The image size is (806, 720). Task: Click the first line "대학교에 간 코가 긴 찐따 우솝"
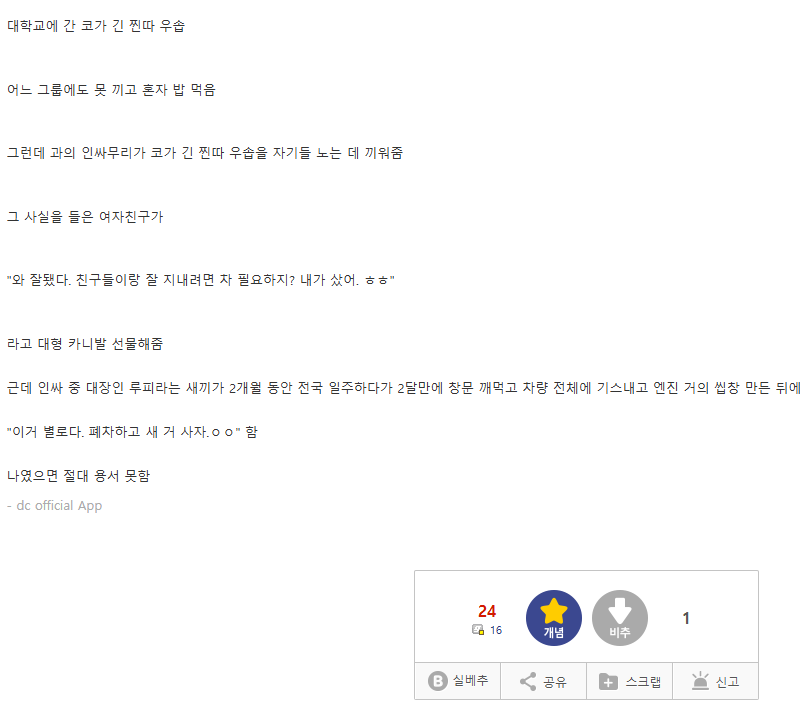pos(96,26)
